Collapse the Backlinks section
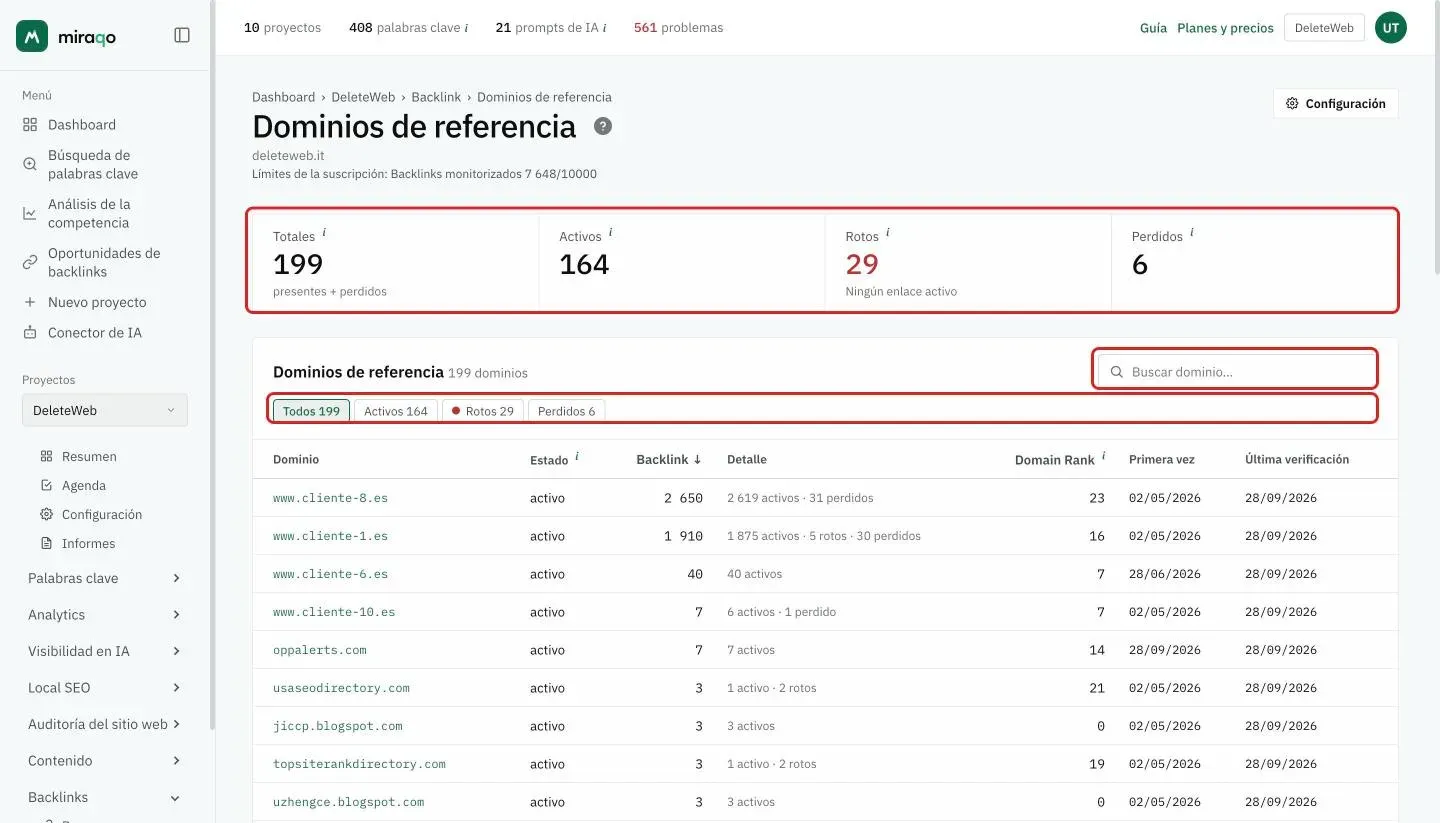The width and height of the screenshot is (1440, 823). coord(105,797)
